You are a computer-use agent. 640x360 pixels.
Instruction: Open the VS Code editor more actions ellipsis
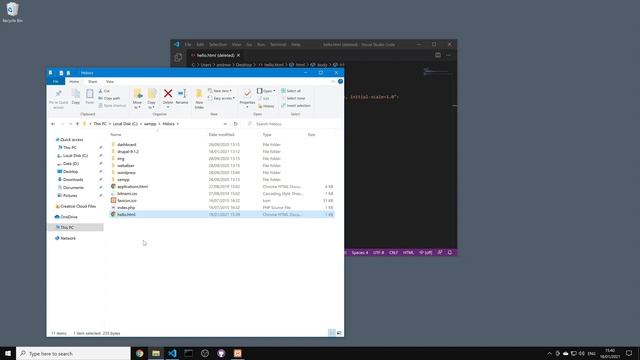[x=449, y=55]
